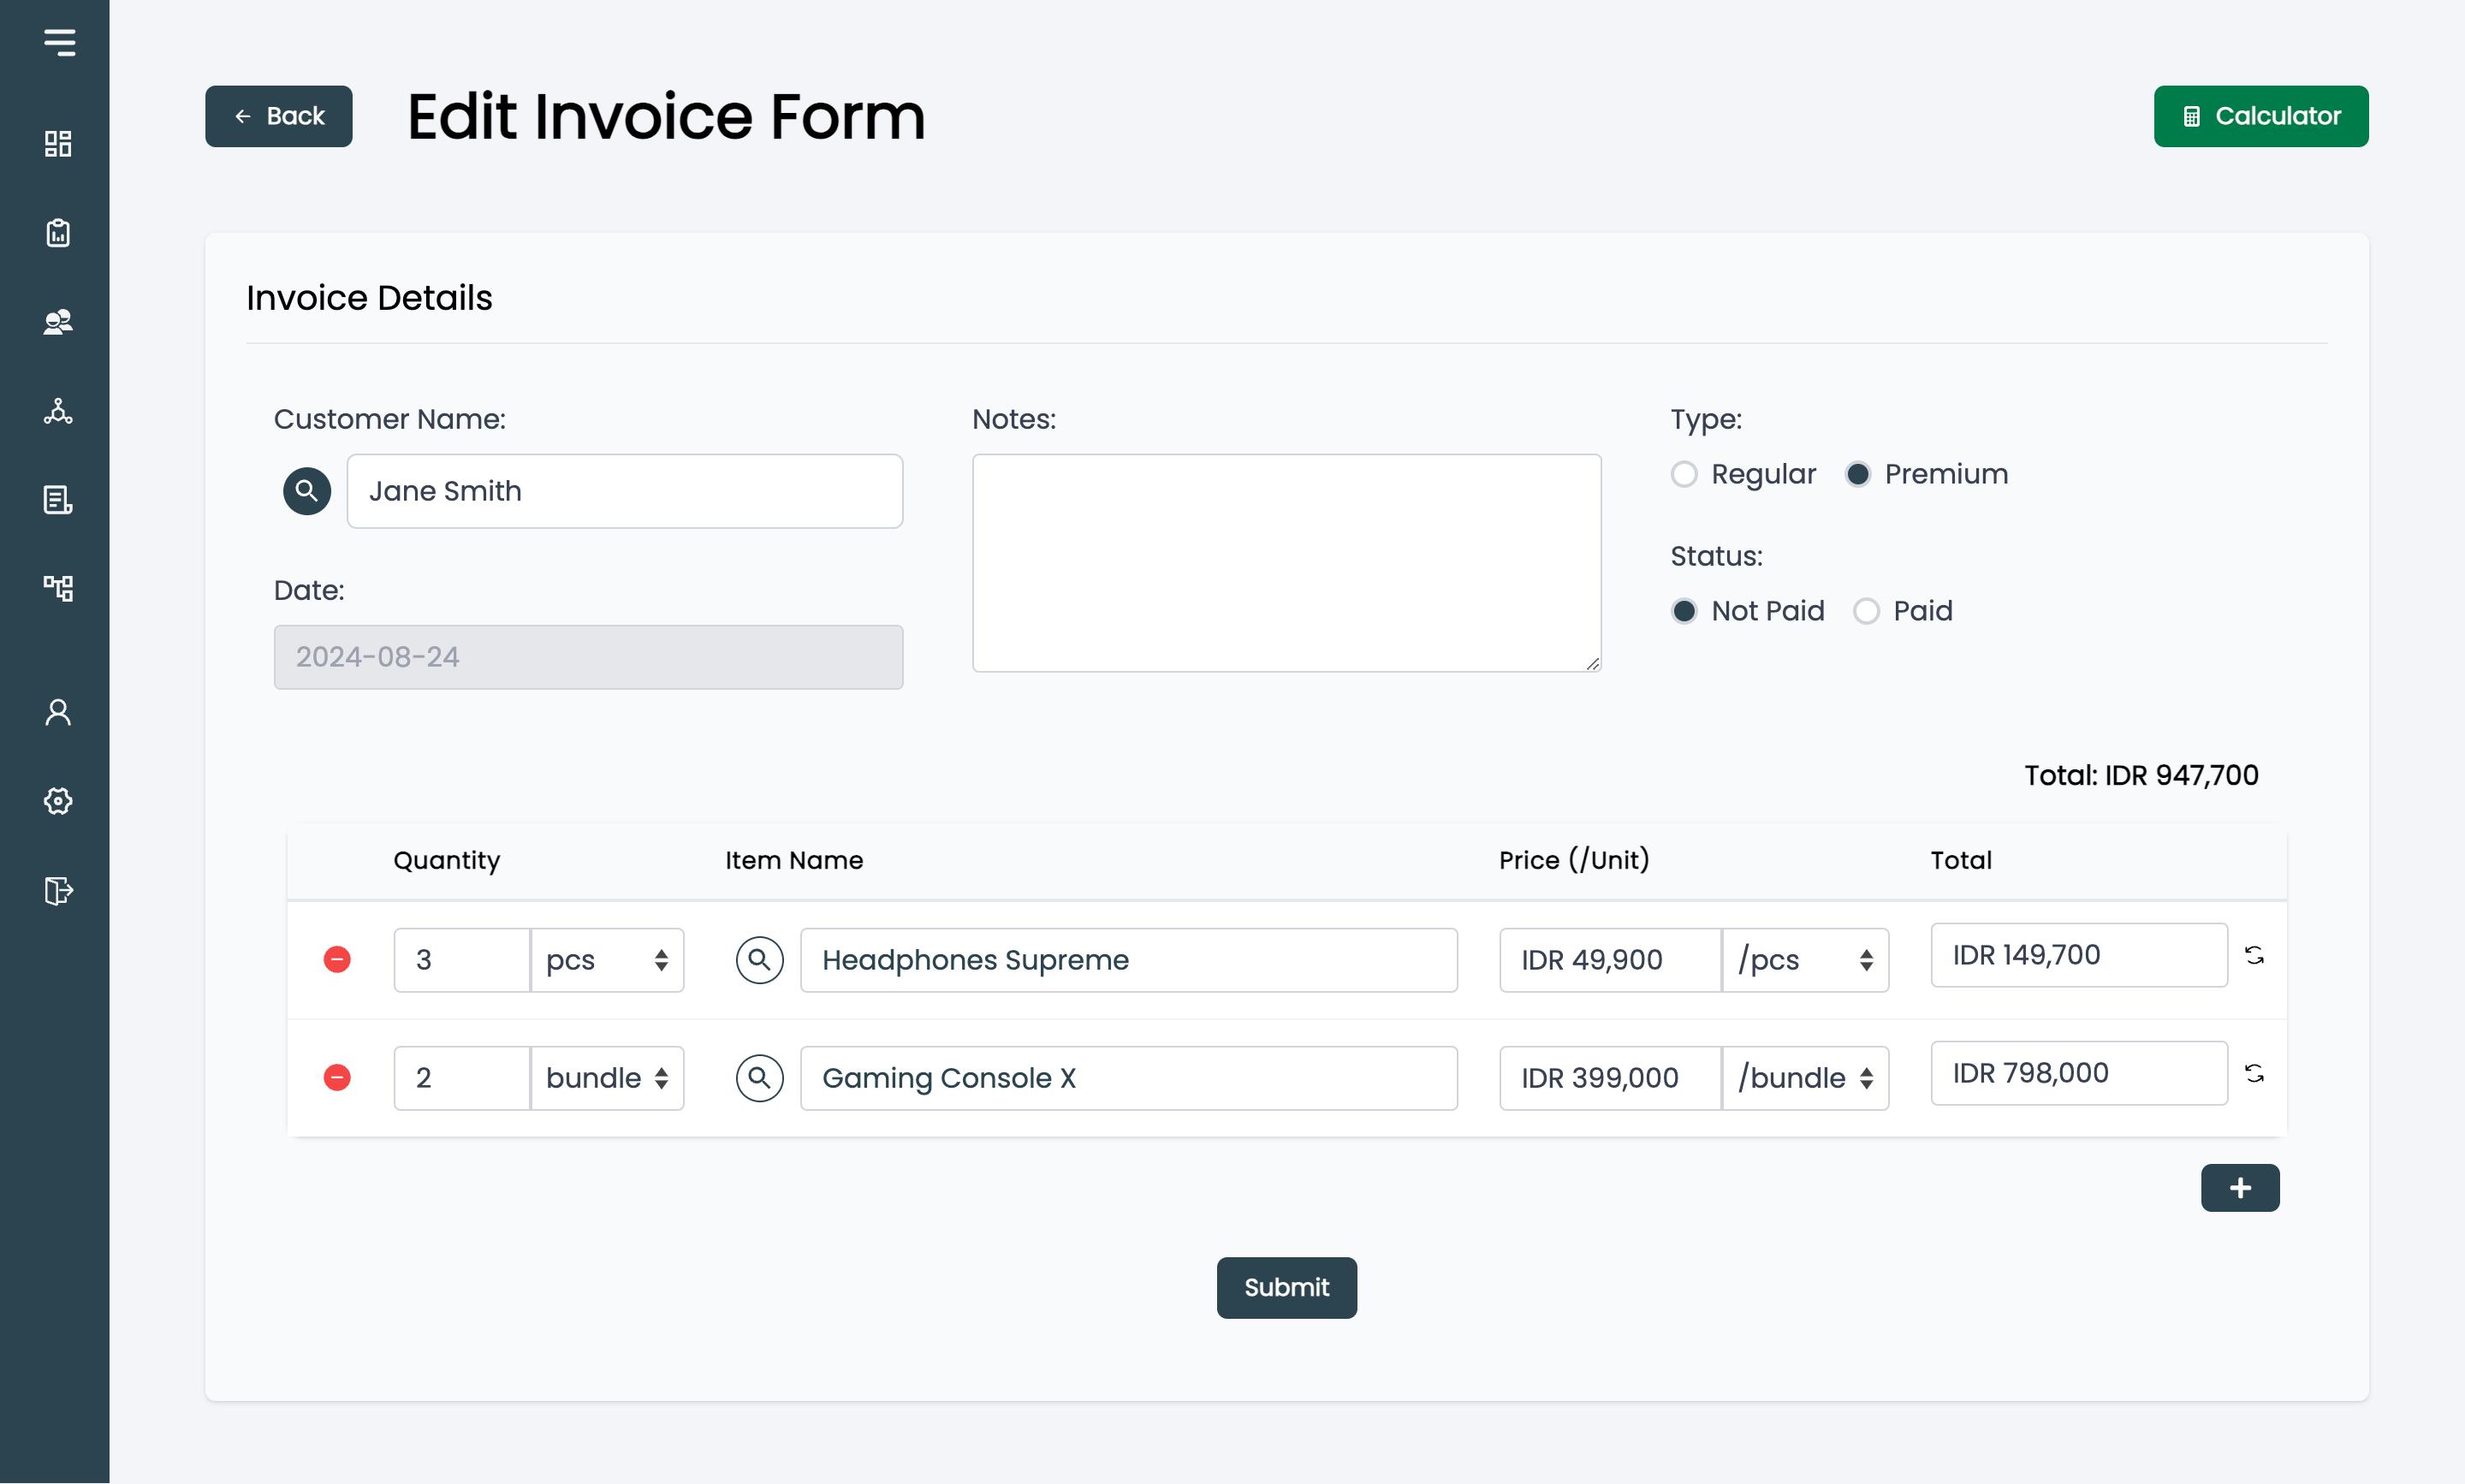Set status to Paid
Screen dimensions: 2465x1484
click(x=1866, y=611)
